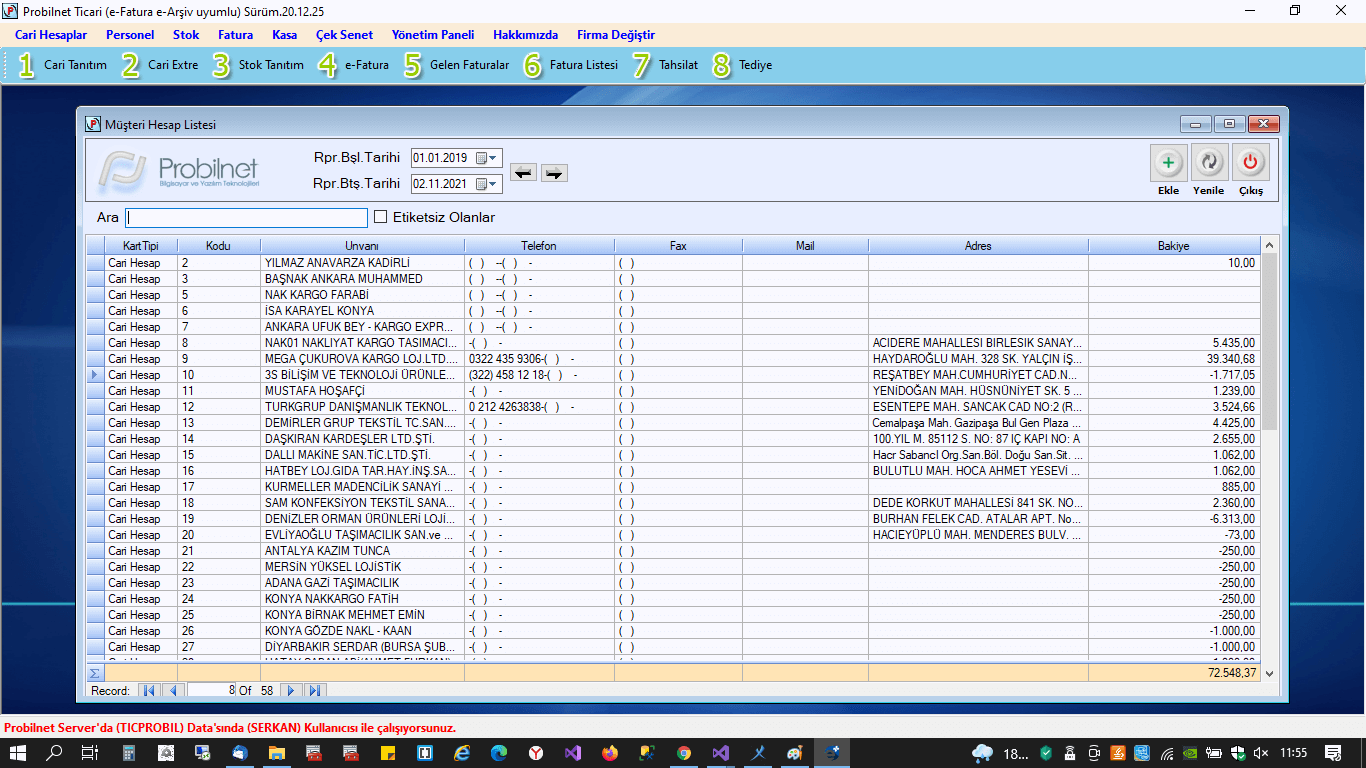This screenshot has width=1366, height=768.
Task: Open the e-Fatura toolbar shortcut
Action: pos(354,65)
